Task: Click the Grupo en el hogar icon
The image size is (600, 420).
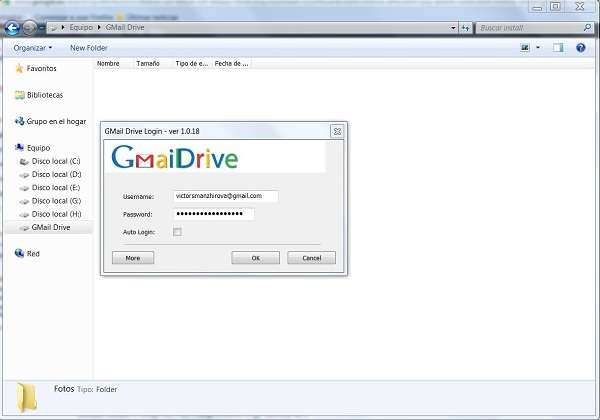Action: [x=19, y=121]
